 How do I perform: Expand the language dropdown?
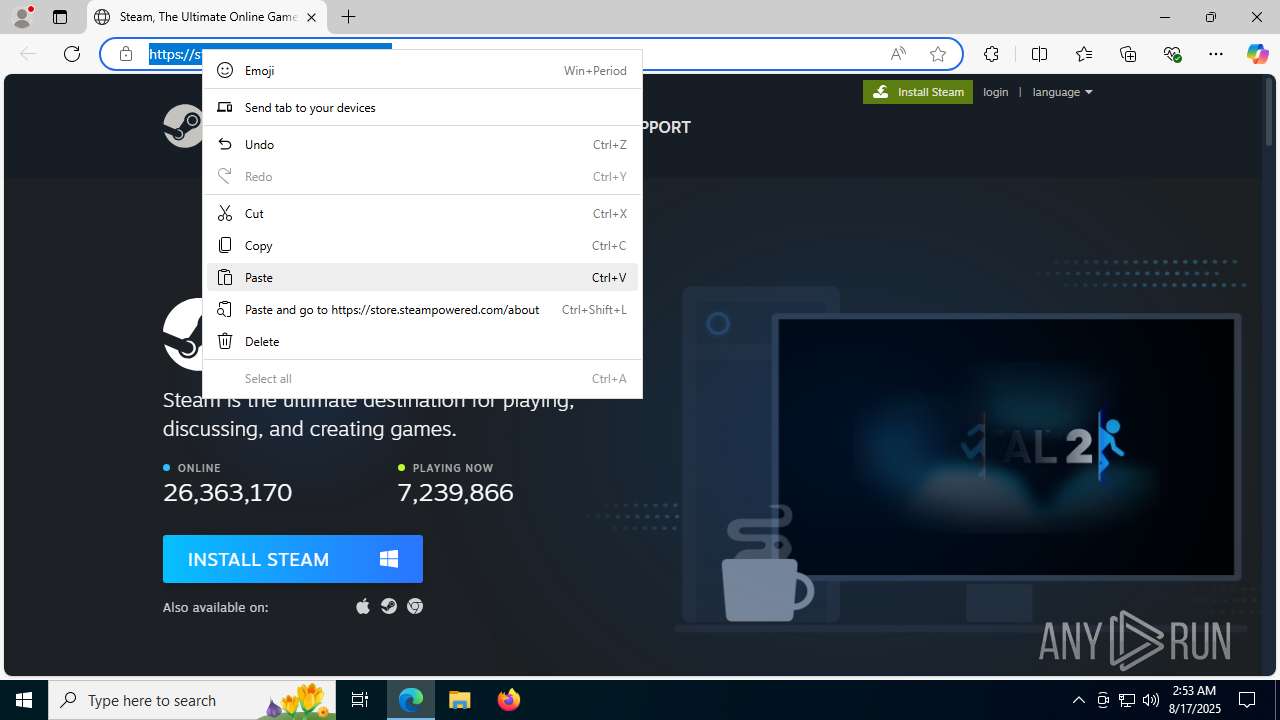[1062, 92]
